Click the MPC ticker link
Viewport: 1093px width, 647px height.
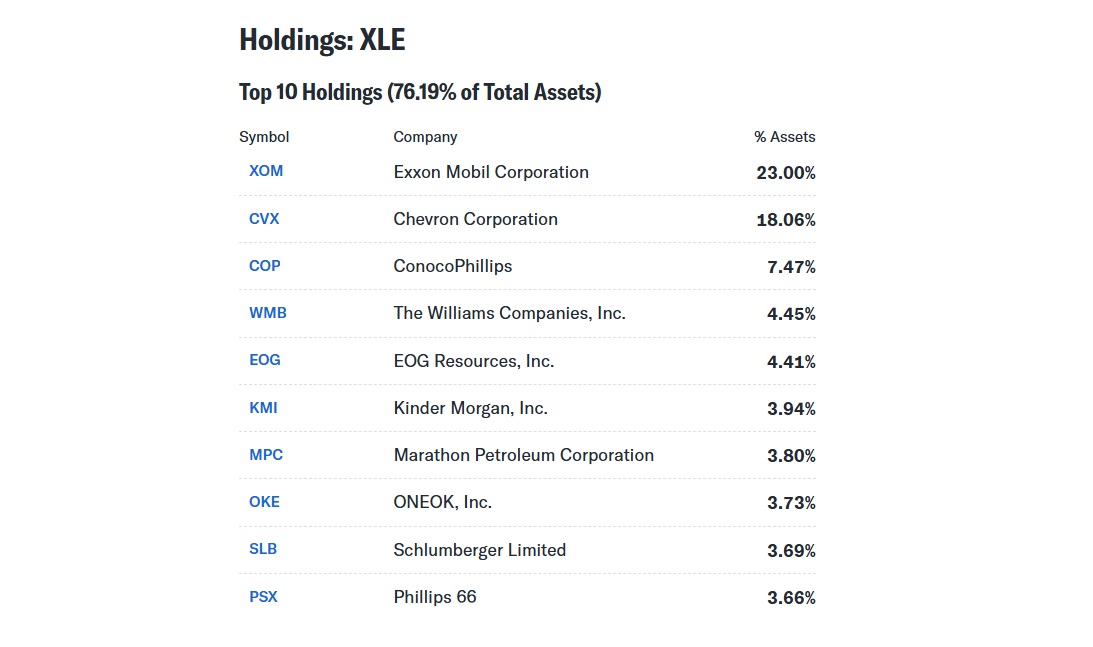point(266,454)
